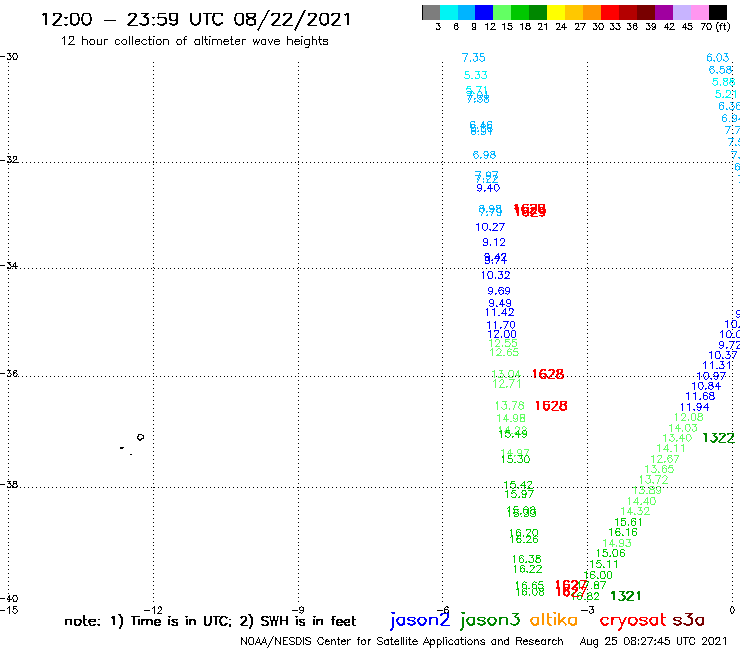
Task: Click the wave height value 16.22
Action: click(x=527, y=569)
